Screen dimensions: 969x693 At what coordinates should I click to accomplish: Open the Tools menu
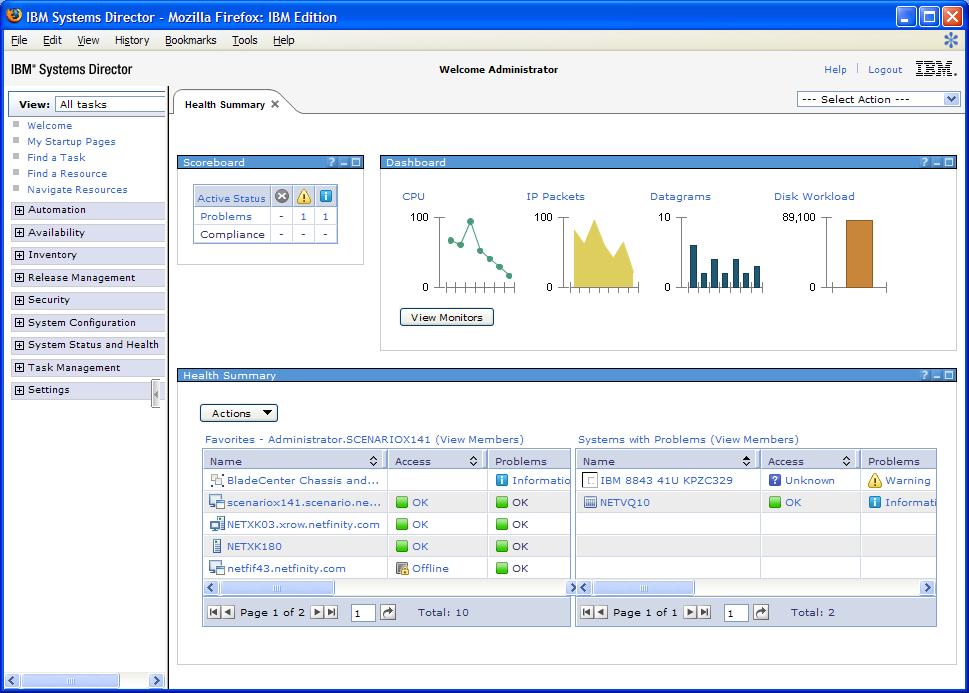click(245, 40)
